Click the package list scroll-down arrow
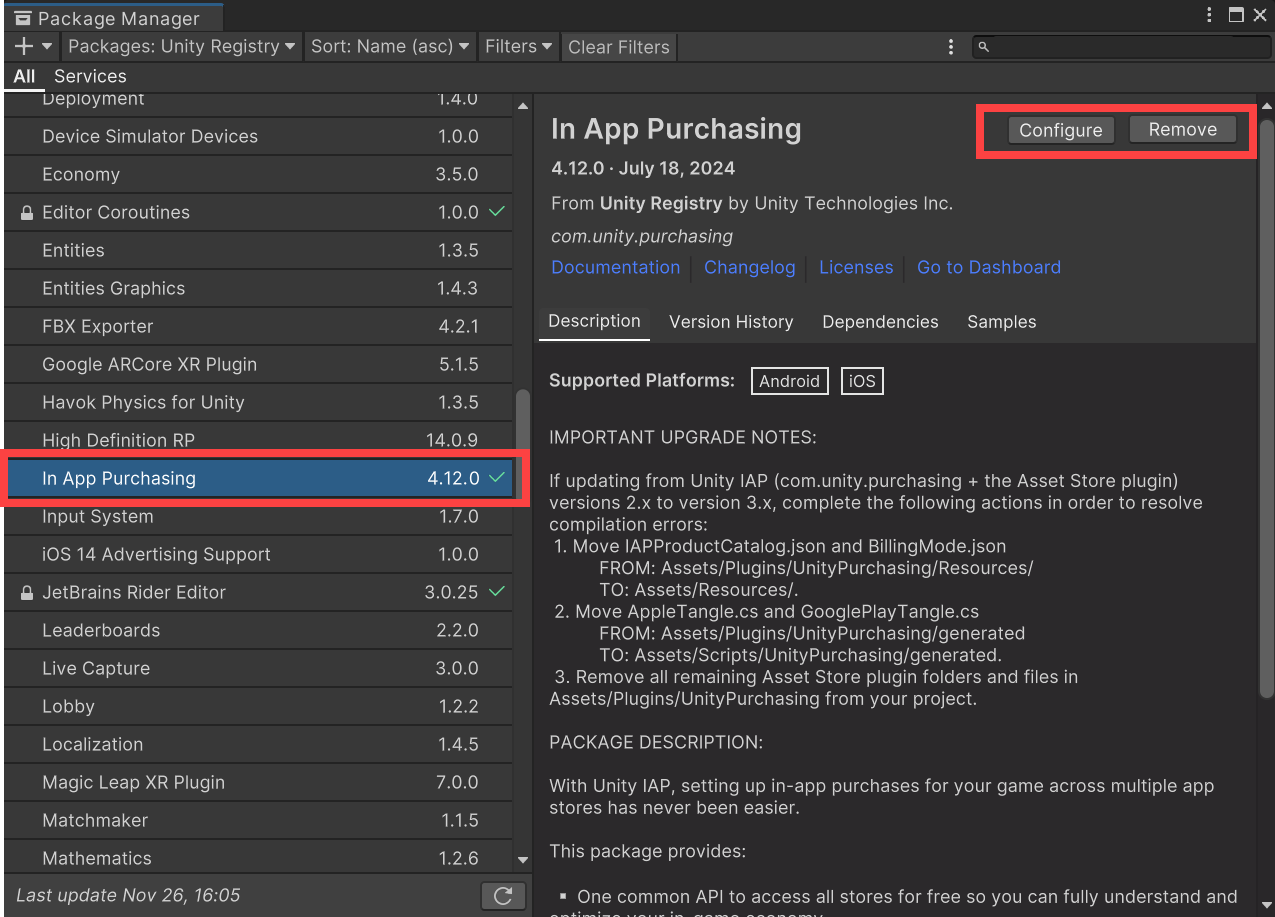This screenshot has width=1275, height=917. [522, 860]
